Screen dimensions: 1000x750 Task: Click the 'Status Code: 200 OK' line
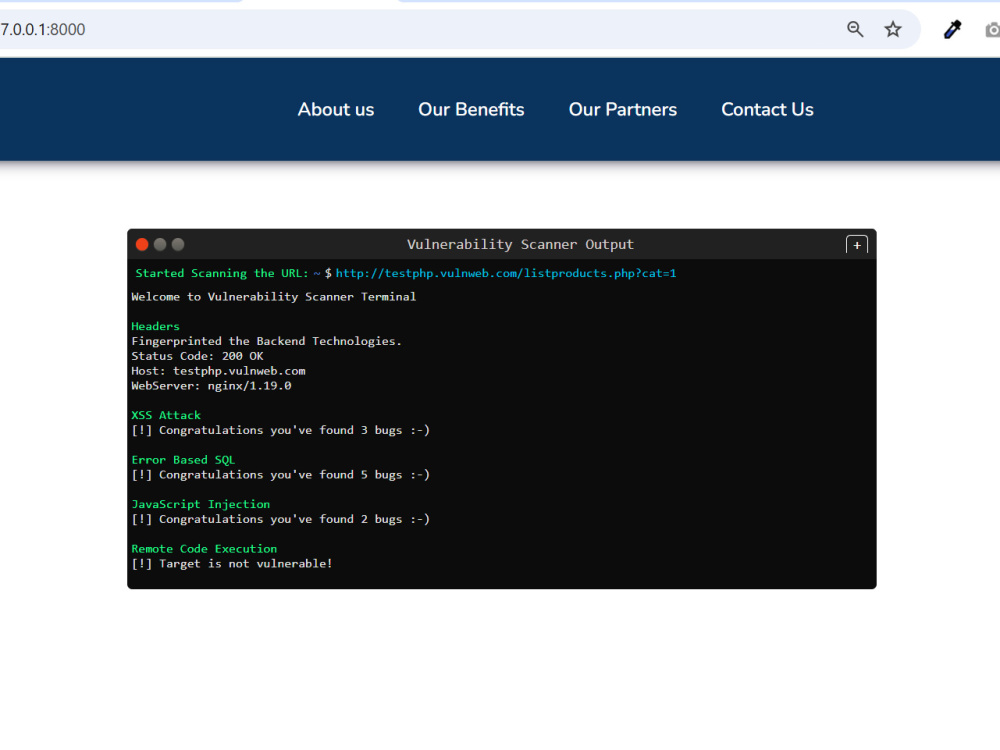click(197, 356)
